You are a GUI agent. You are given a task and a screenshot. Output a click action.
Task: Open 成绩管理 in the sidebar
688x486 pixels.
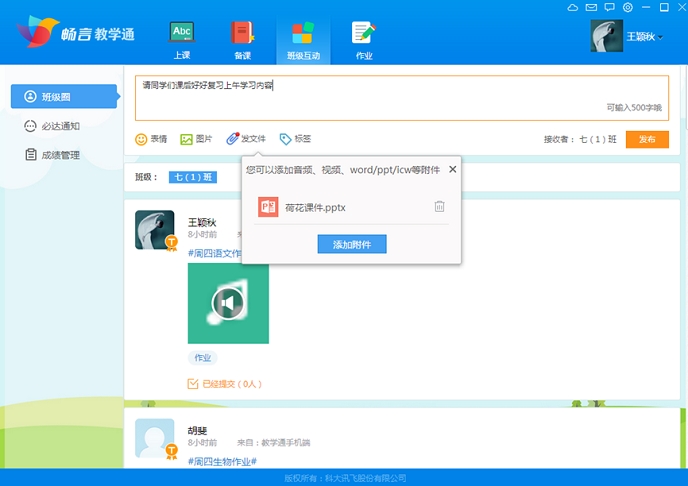point(59,155)
